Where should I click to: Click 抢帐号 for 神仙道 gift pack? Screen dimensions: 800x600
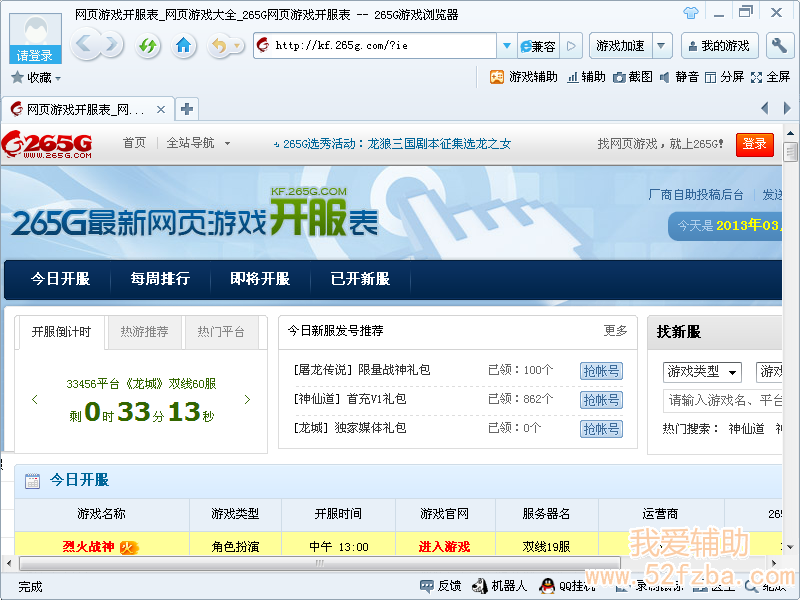click(601, 400)
